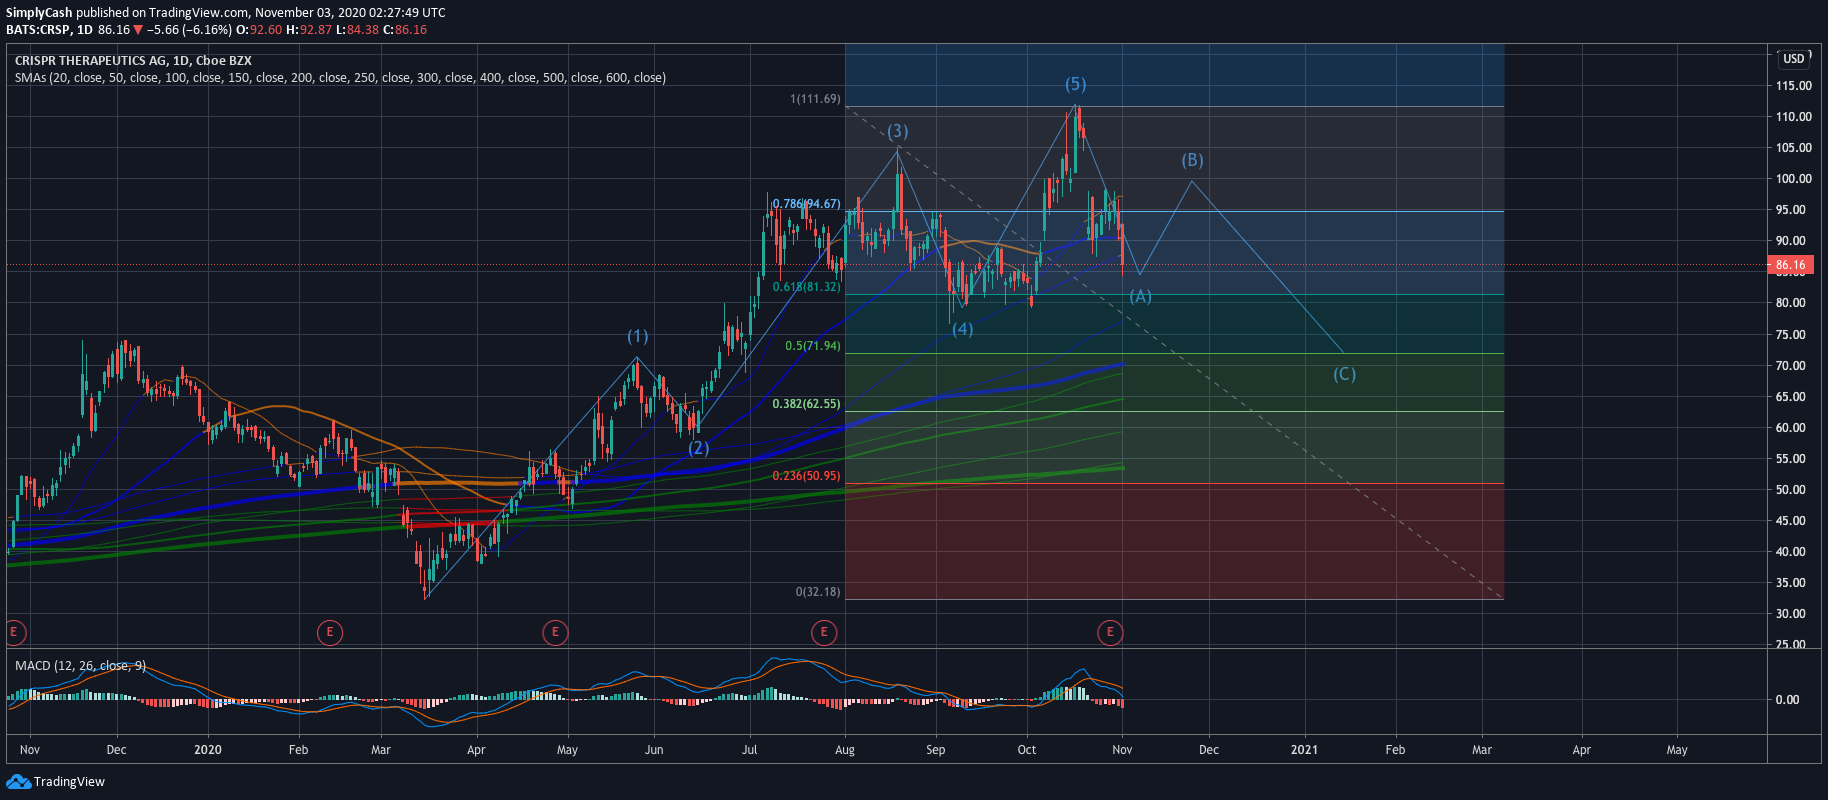Click the earnings 'E' marker below February 2020

pos(330,632)
